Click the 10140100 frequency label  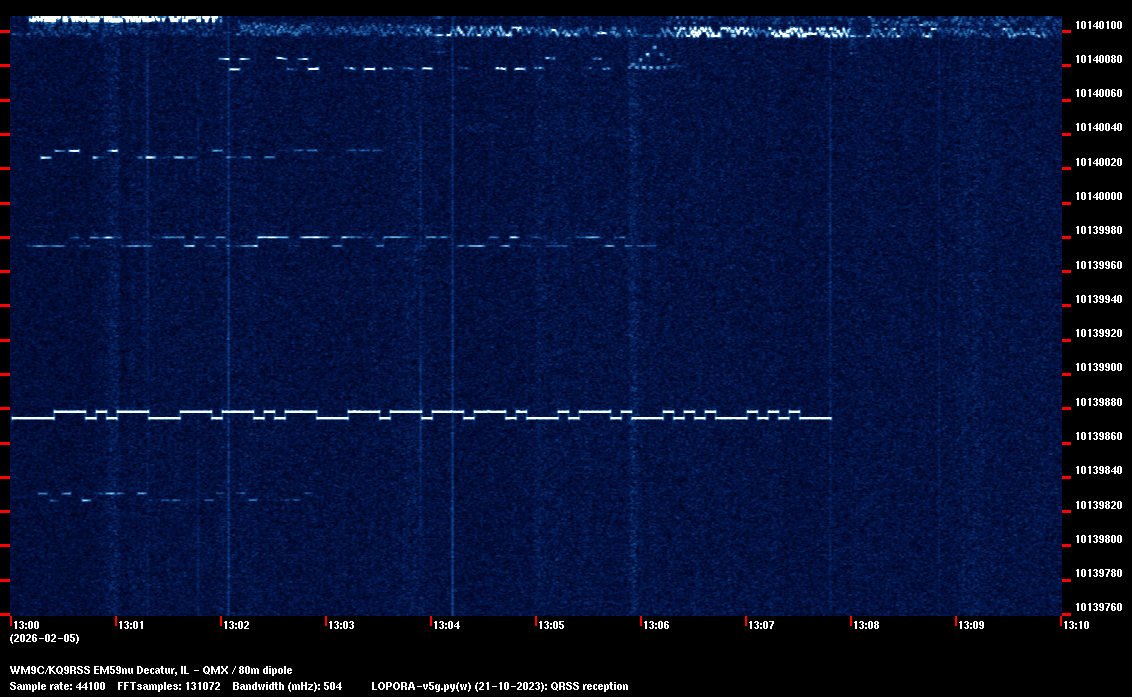point(1098,25)
